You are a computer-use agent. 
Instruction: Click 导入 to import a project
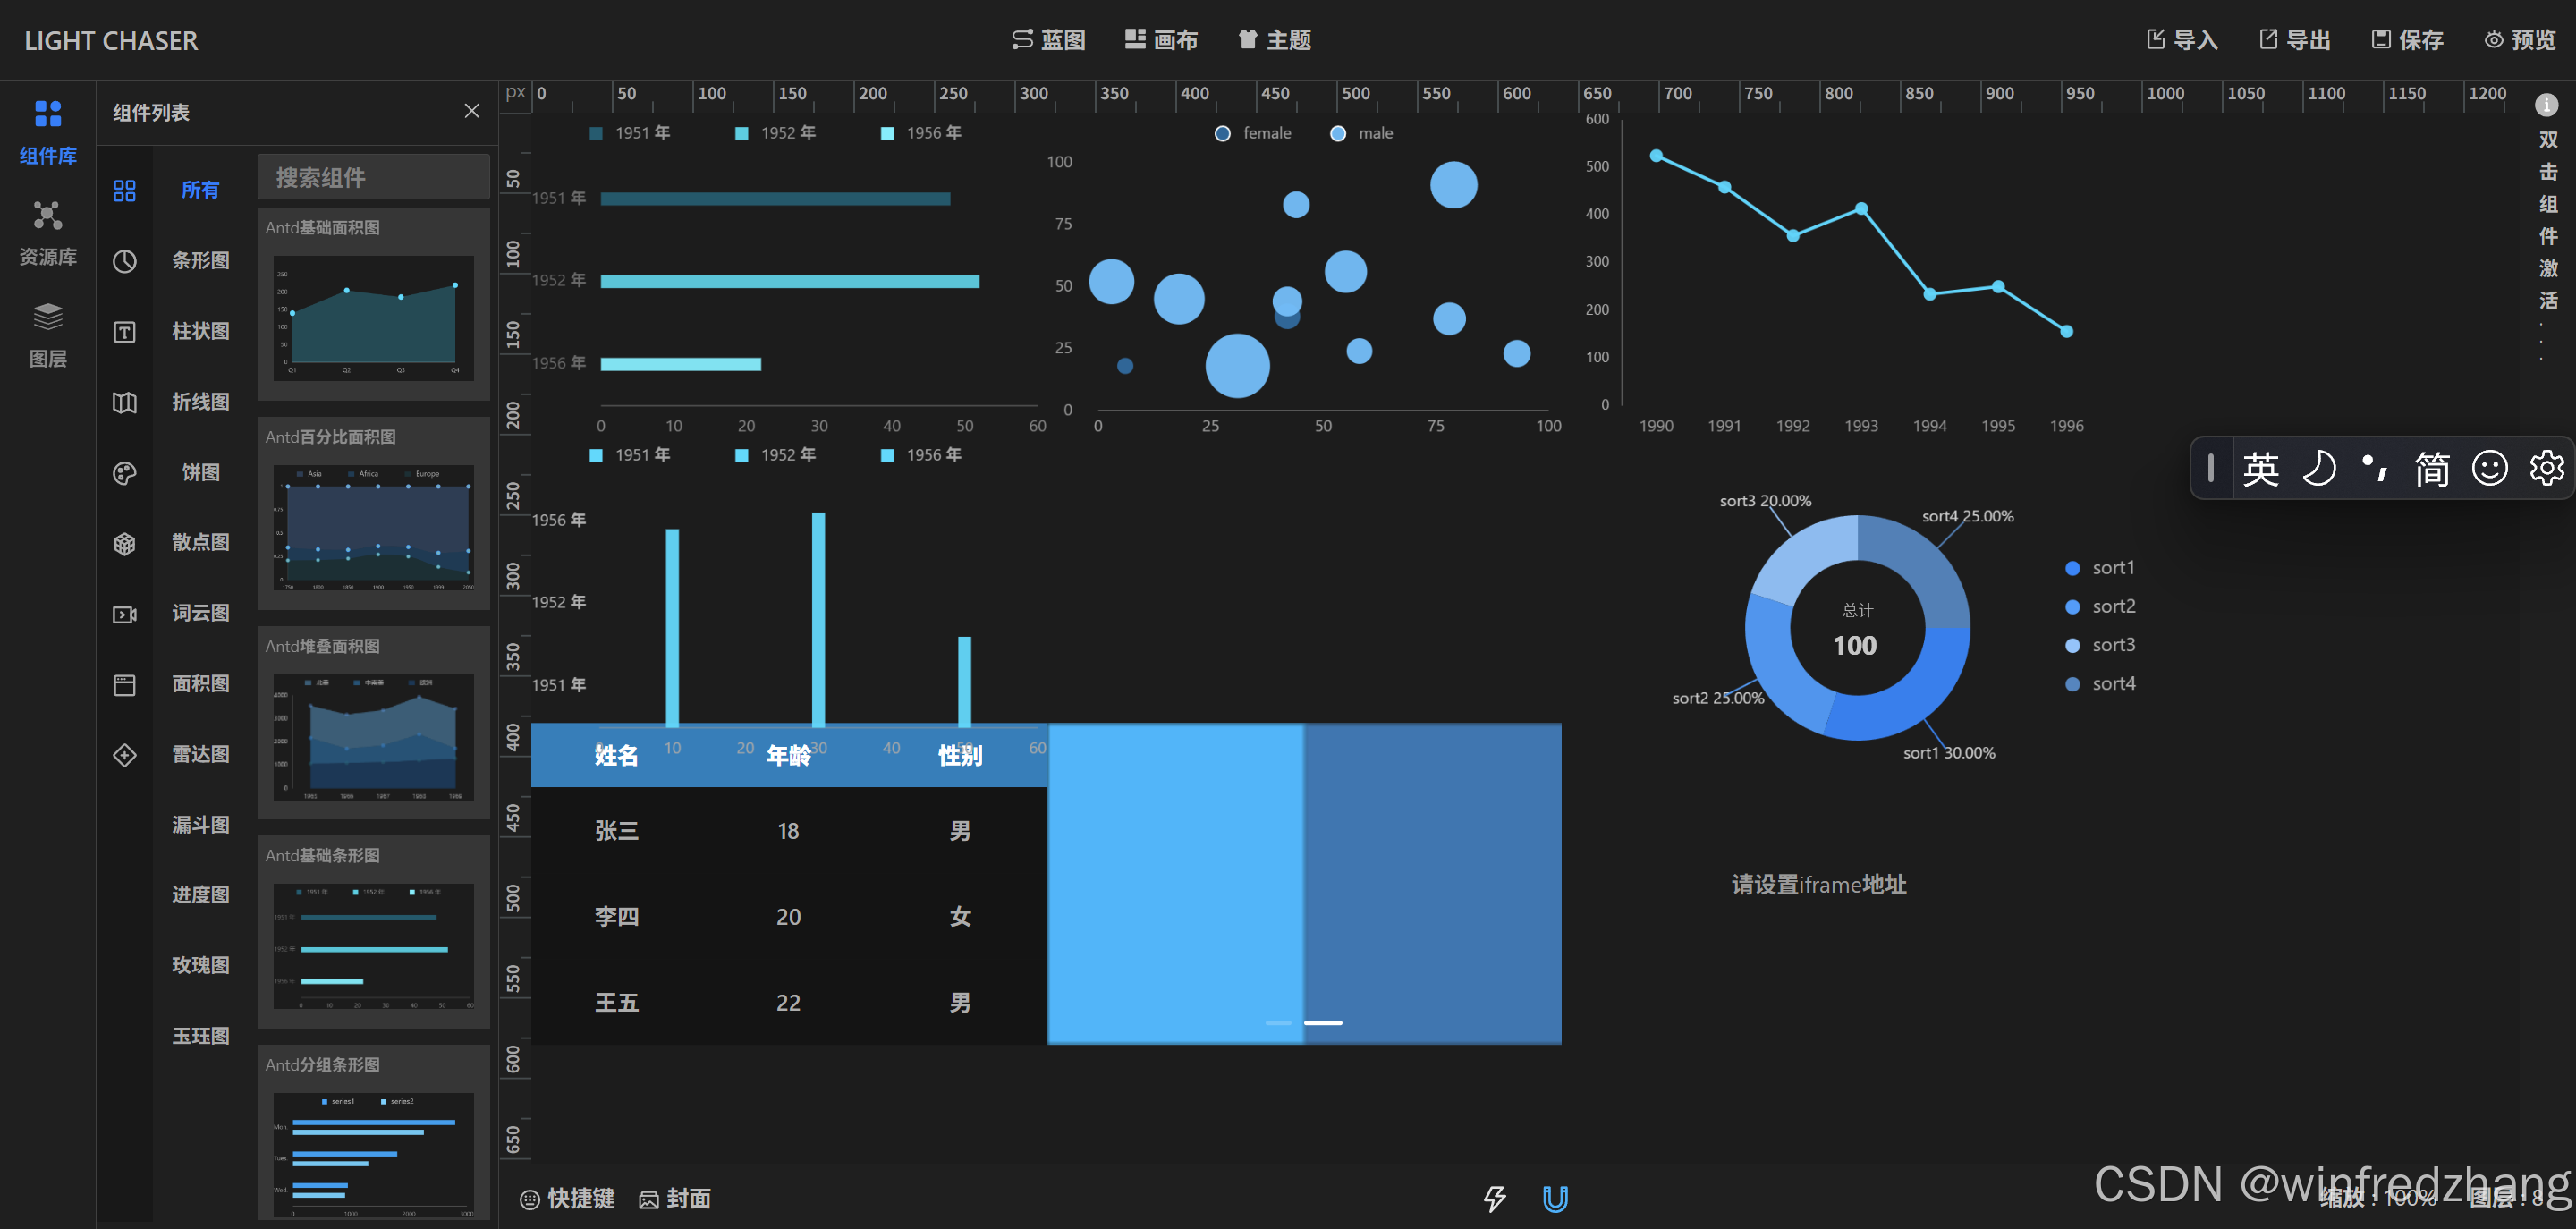coord(2182,40)
